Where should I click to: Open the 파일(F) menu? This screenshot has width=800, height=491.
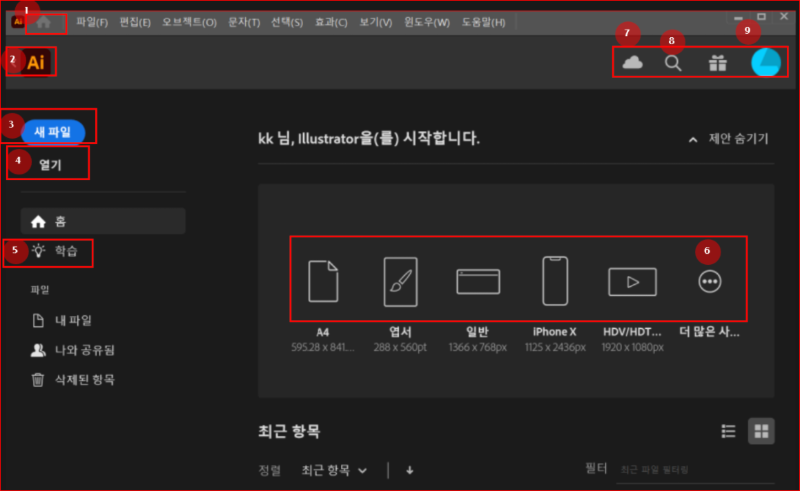coord(92,22)
